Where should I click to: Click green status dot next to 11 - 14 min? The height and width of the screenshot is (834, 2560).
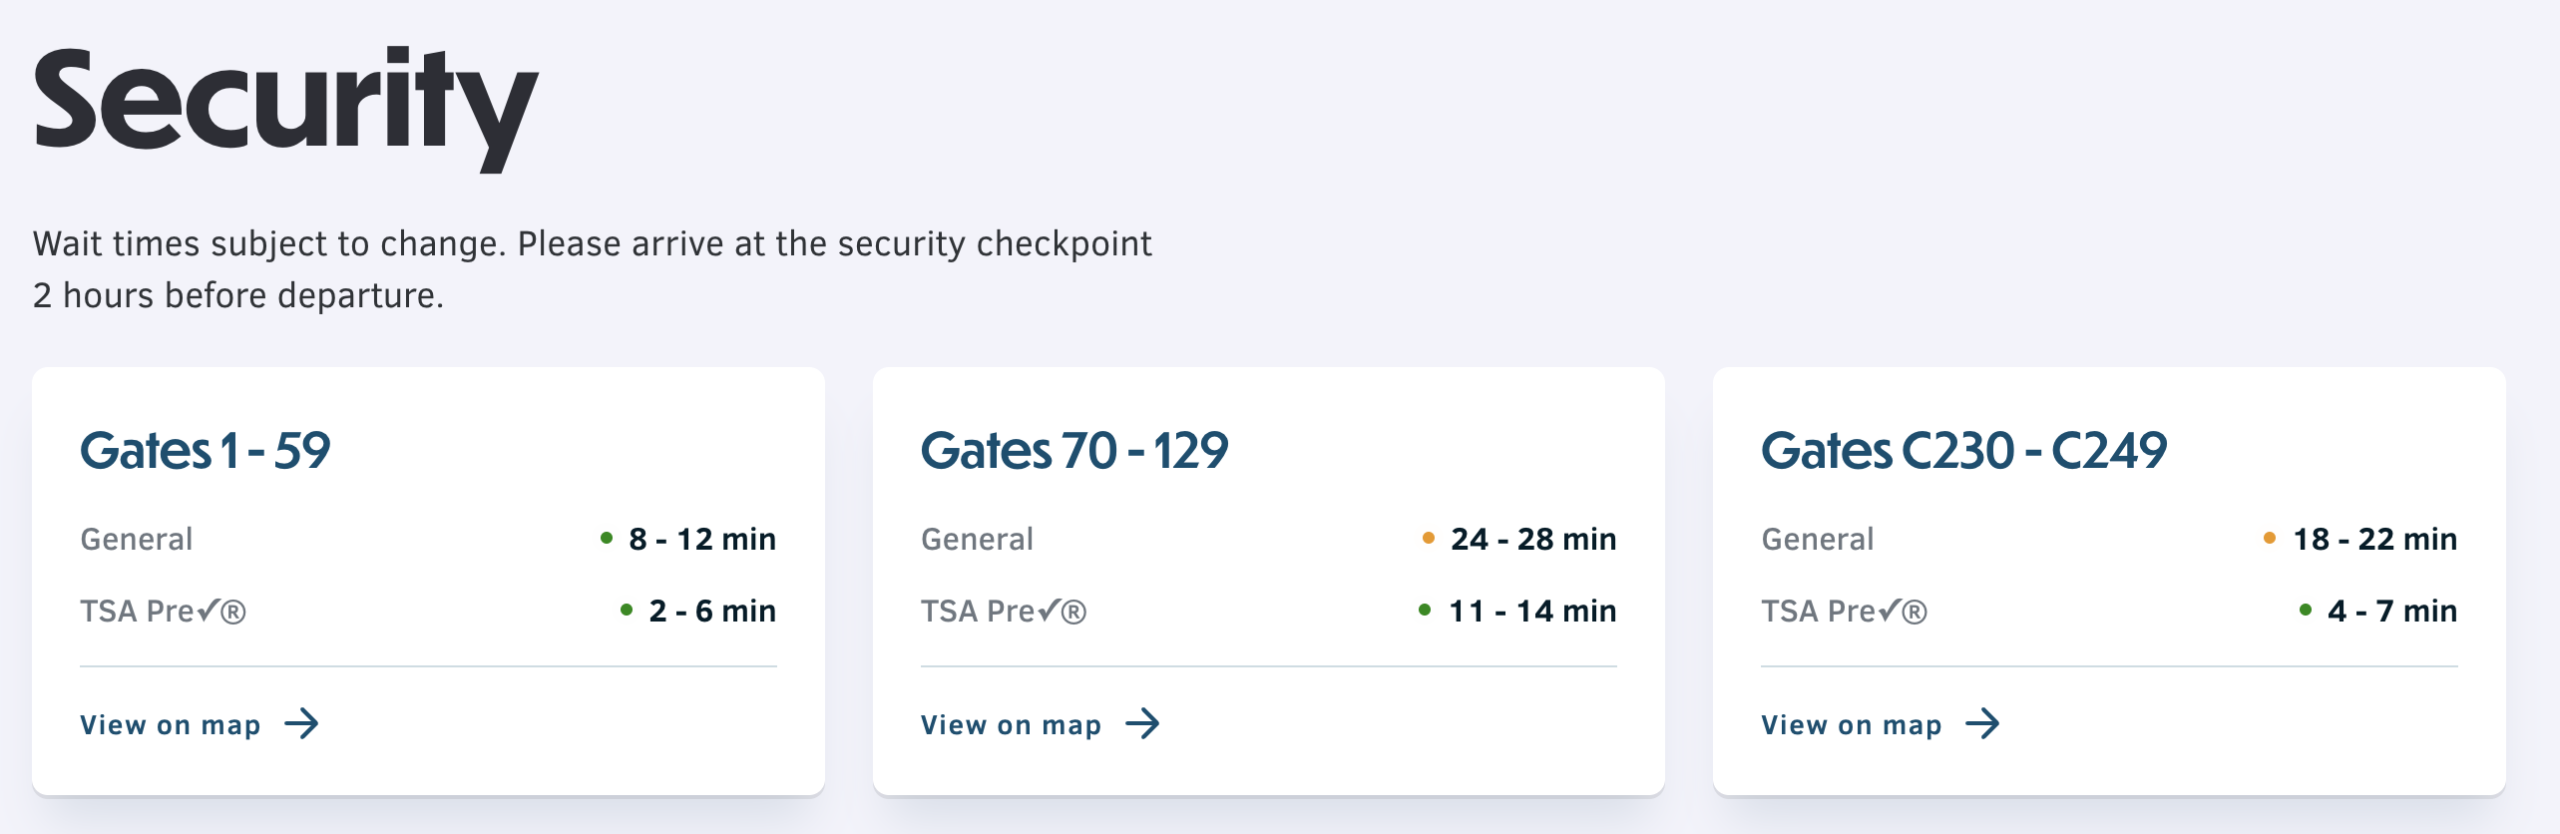coord(1424,610)
